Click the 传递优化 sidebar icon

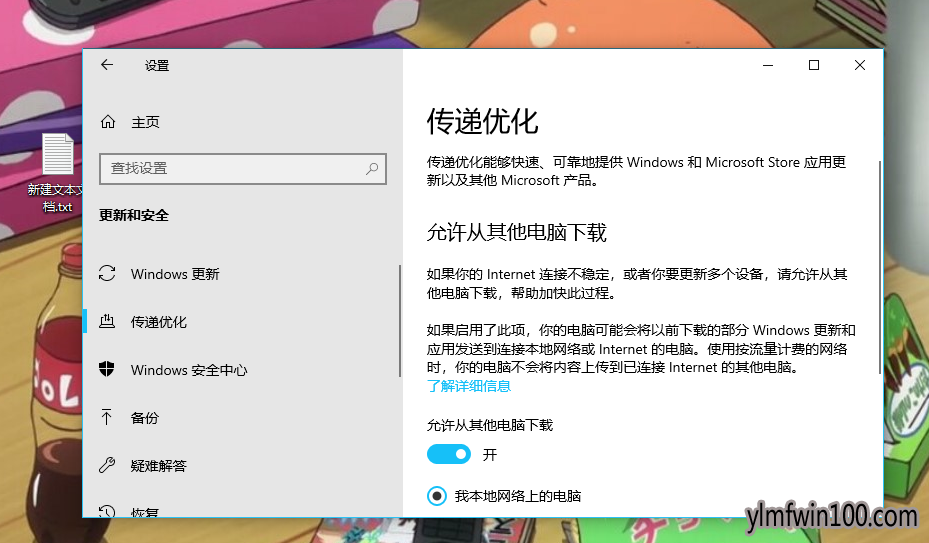click(x=107, y=321)
